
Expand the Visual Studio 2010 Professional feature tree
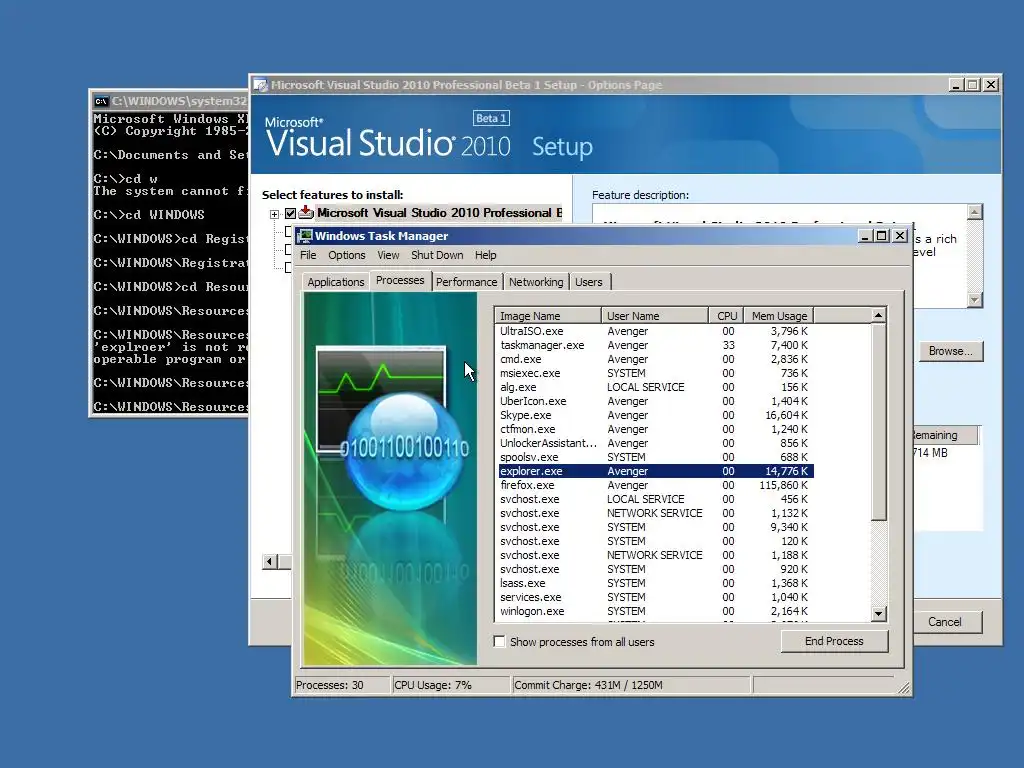(274, 214)
